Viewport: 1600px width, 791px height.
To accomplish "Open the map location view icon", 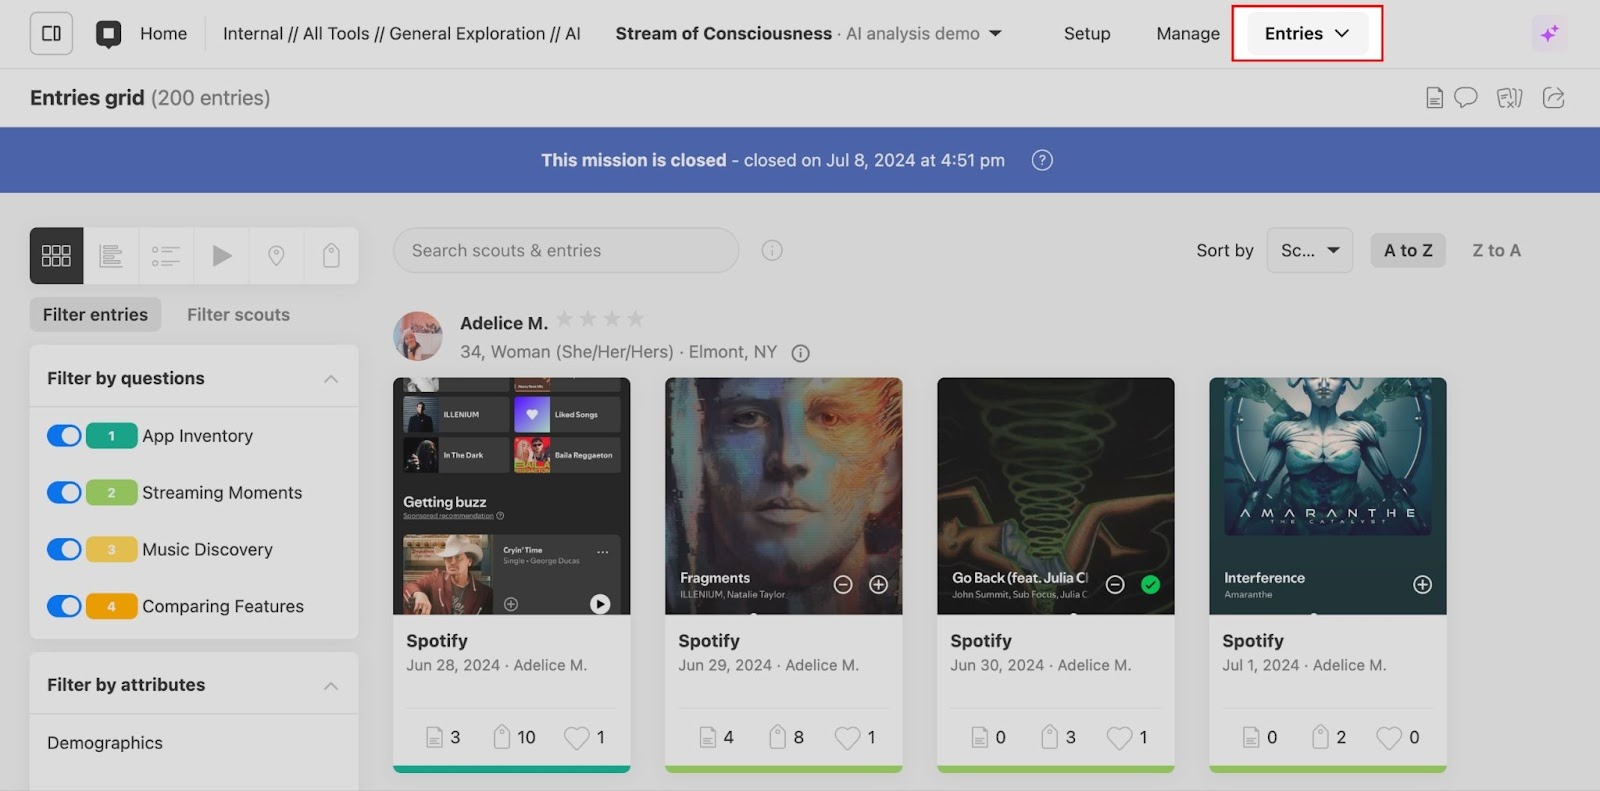I will [276, 256].
